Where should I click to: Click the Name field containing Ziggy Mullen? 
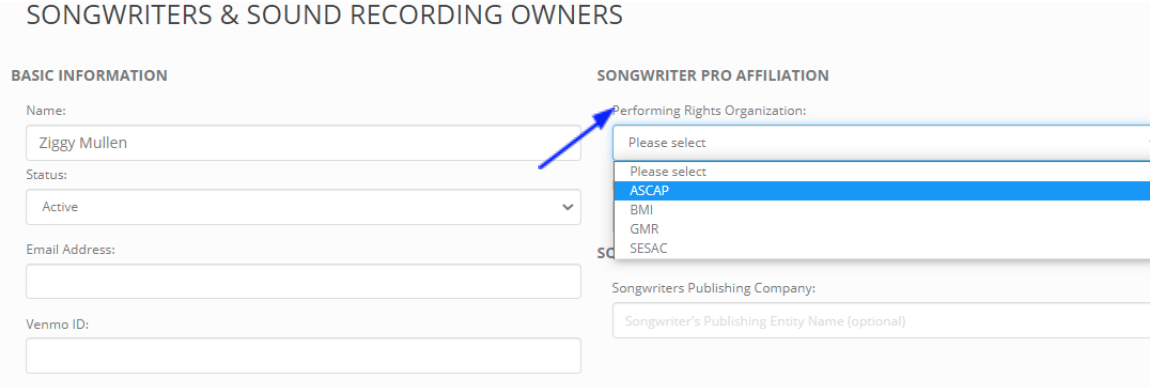click(x=303, y=143)
